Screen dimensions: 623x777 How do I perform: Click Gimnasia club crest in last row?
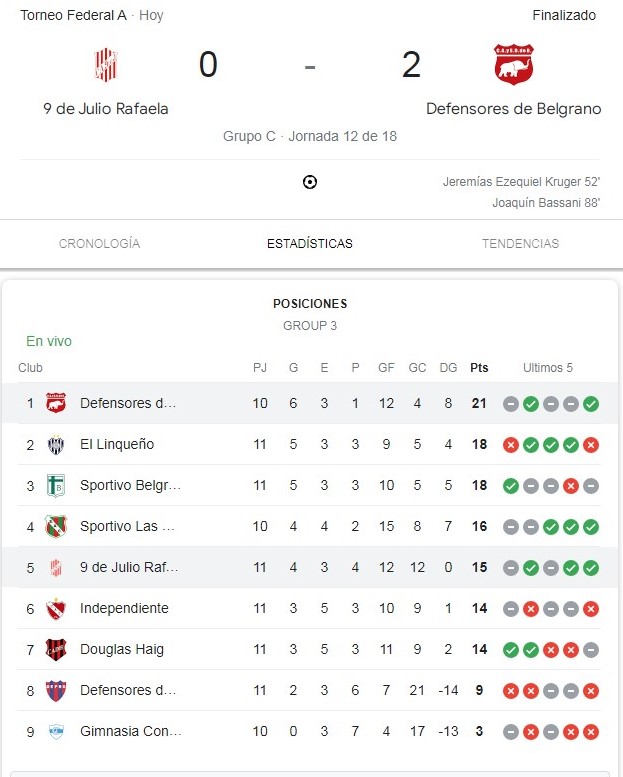[x=56, y=732]
